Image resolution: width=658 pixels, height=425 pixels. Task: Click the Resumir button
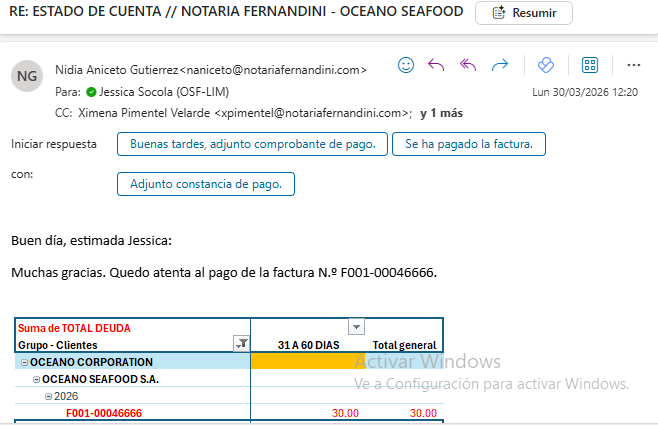coord(524,12)
